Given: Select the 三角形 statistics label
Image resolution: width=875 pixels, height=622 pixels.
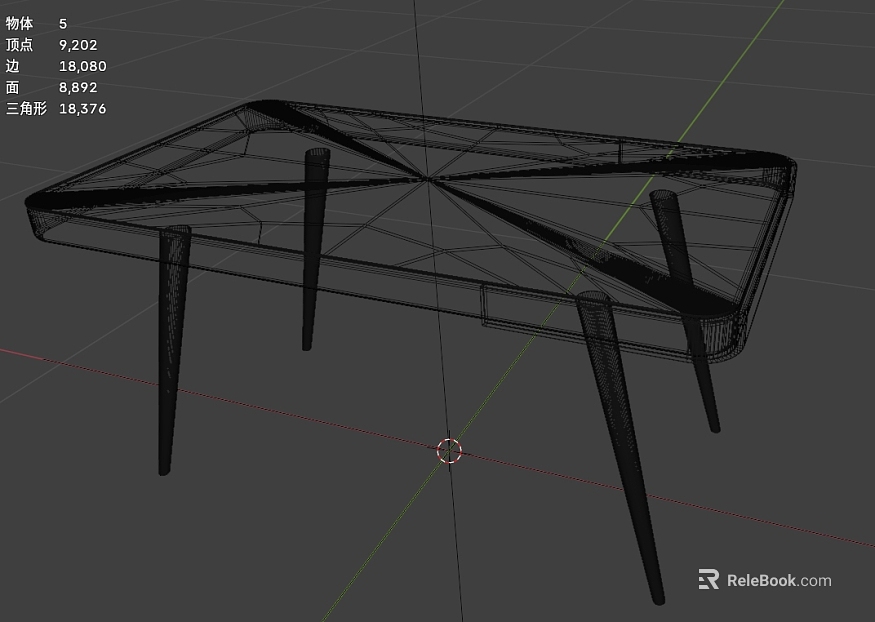Looking at the screenshot, I should tap(26, 108).
